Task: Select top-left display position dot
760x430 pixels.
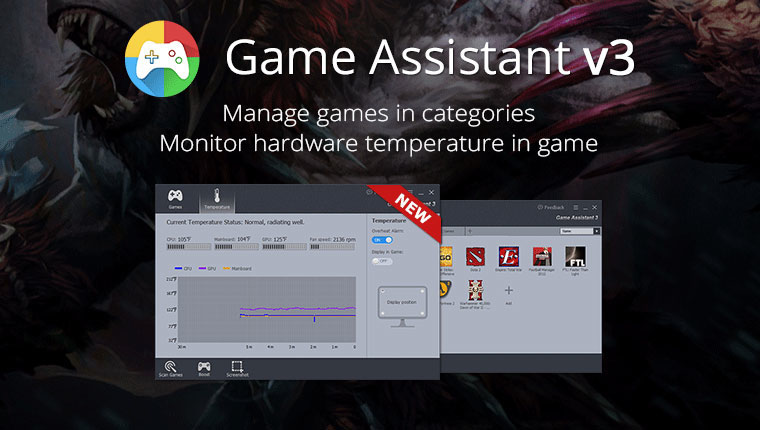Action: (x=382, y=291)
